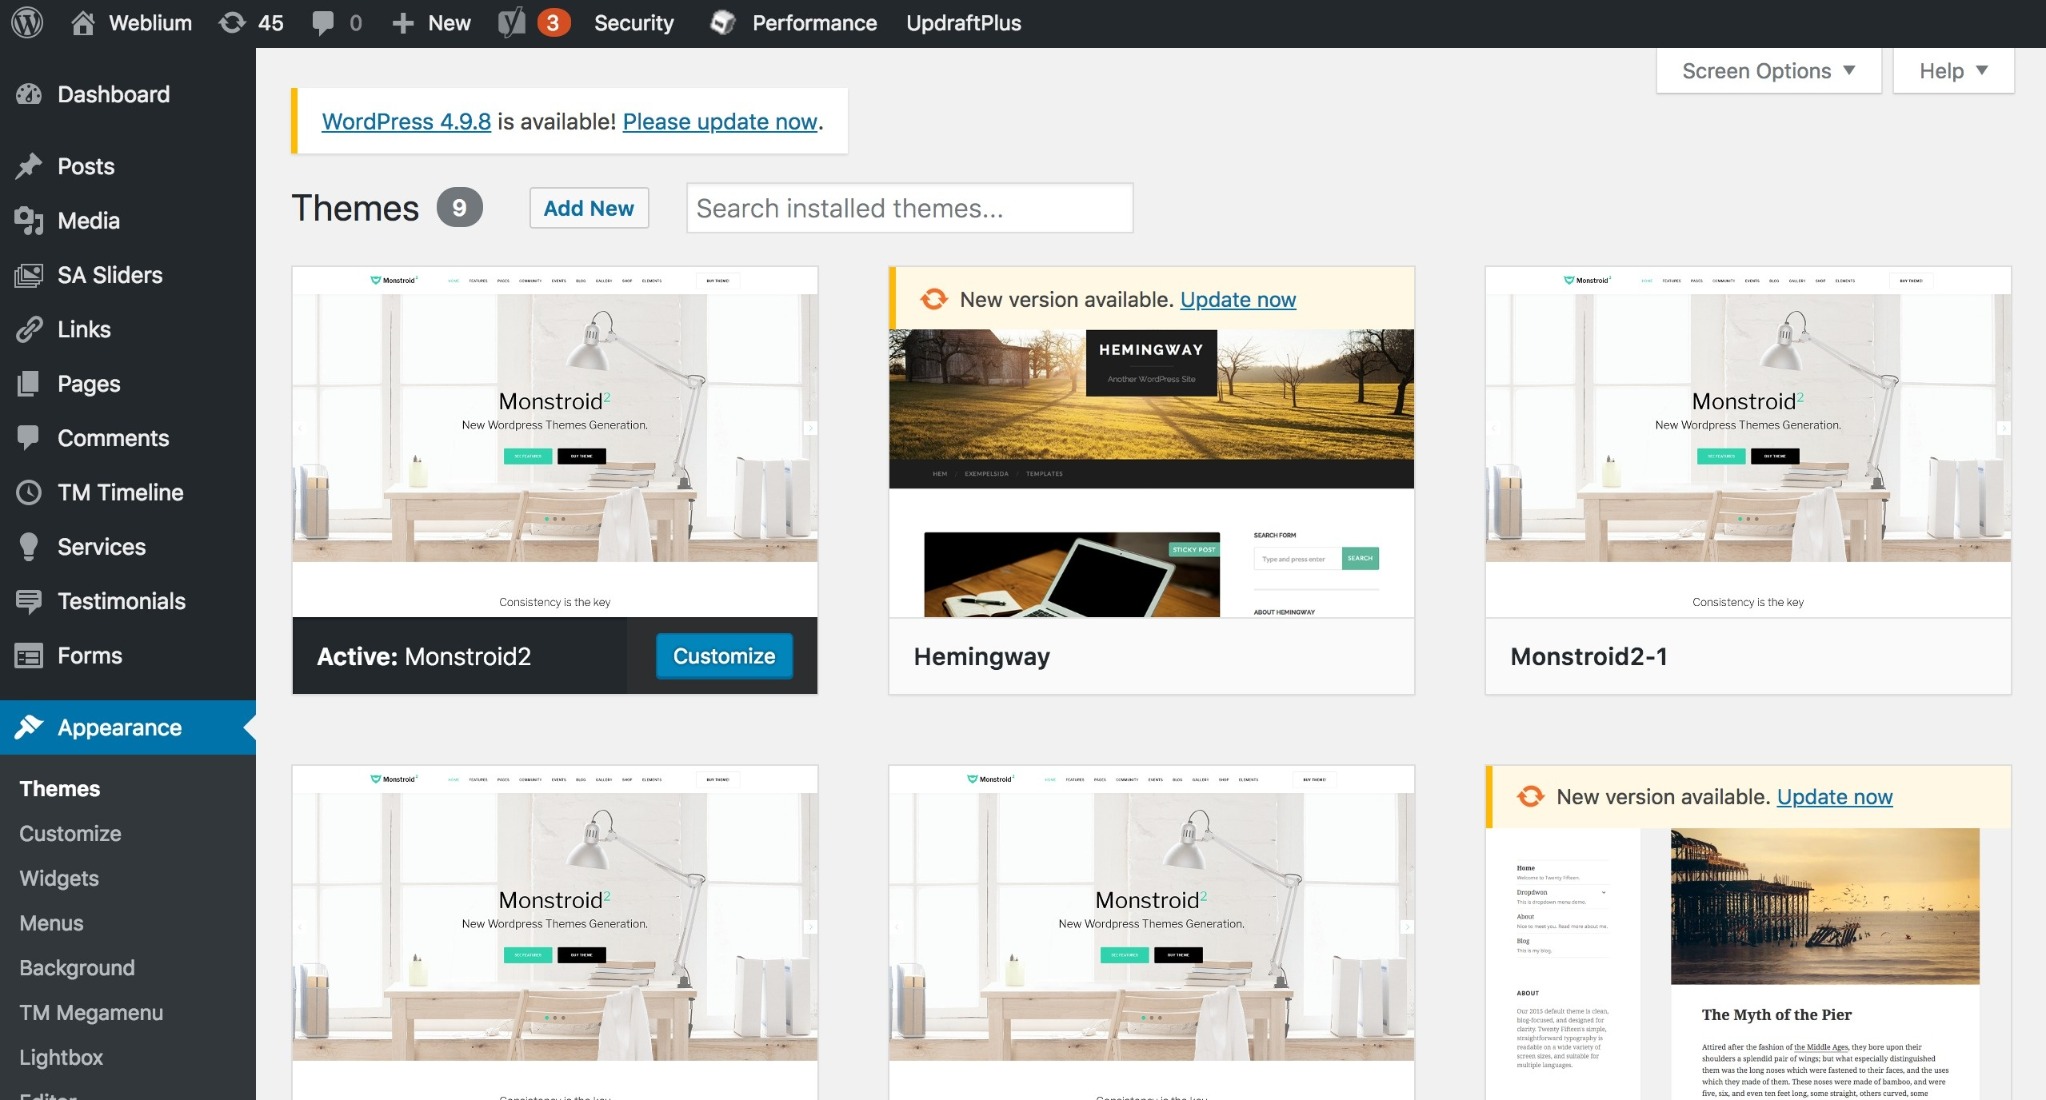
Task: Click the Forms icon in the sidebar
Action: 29,655
